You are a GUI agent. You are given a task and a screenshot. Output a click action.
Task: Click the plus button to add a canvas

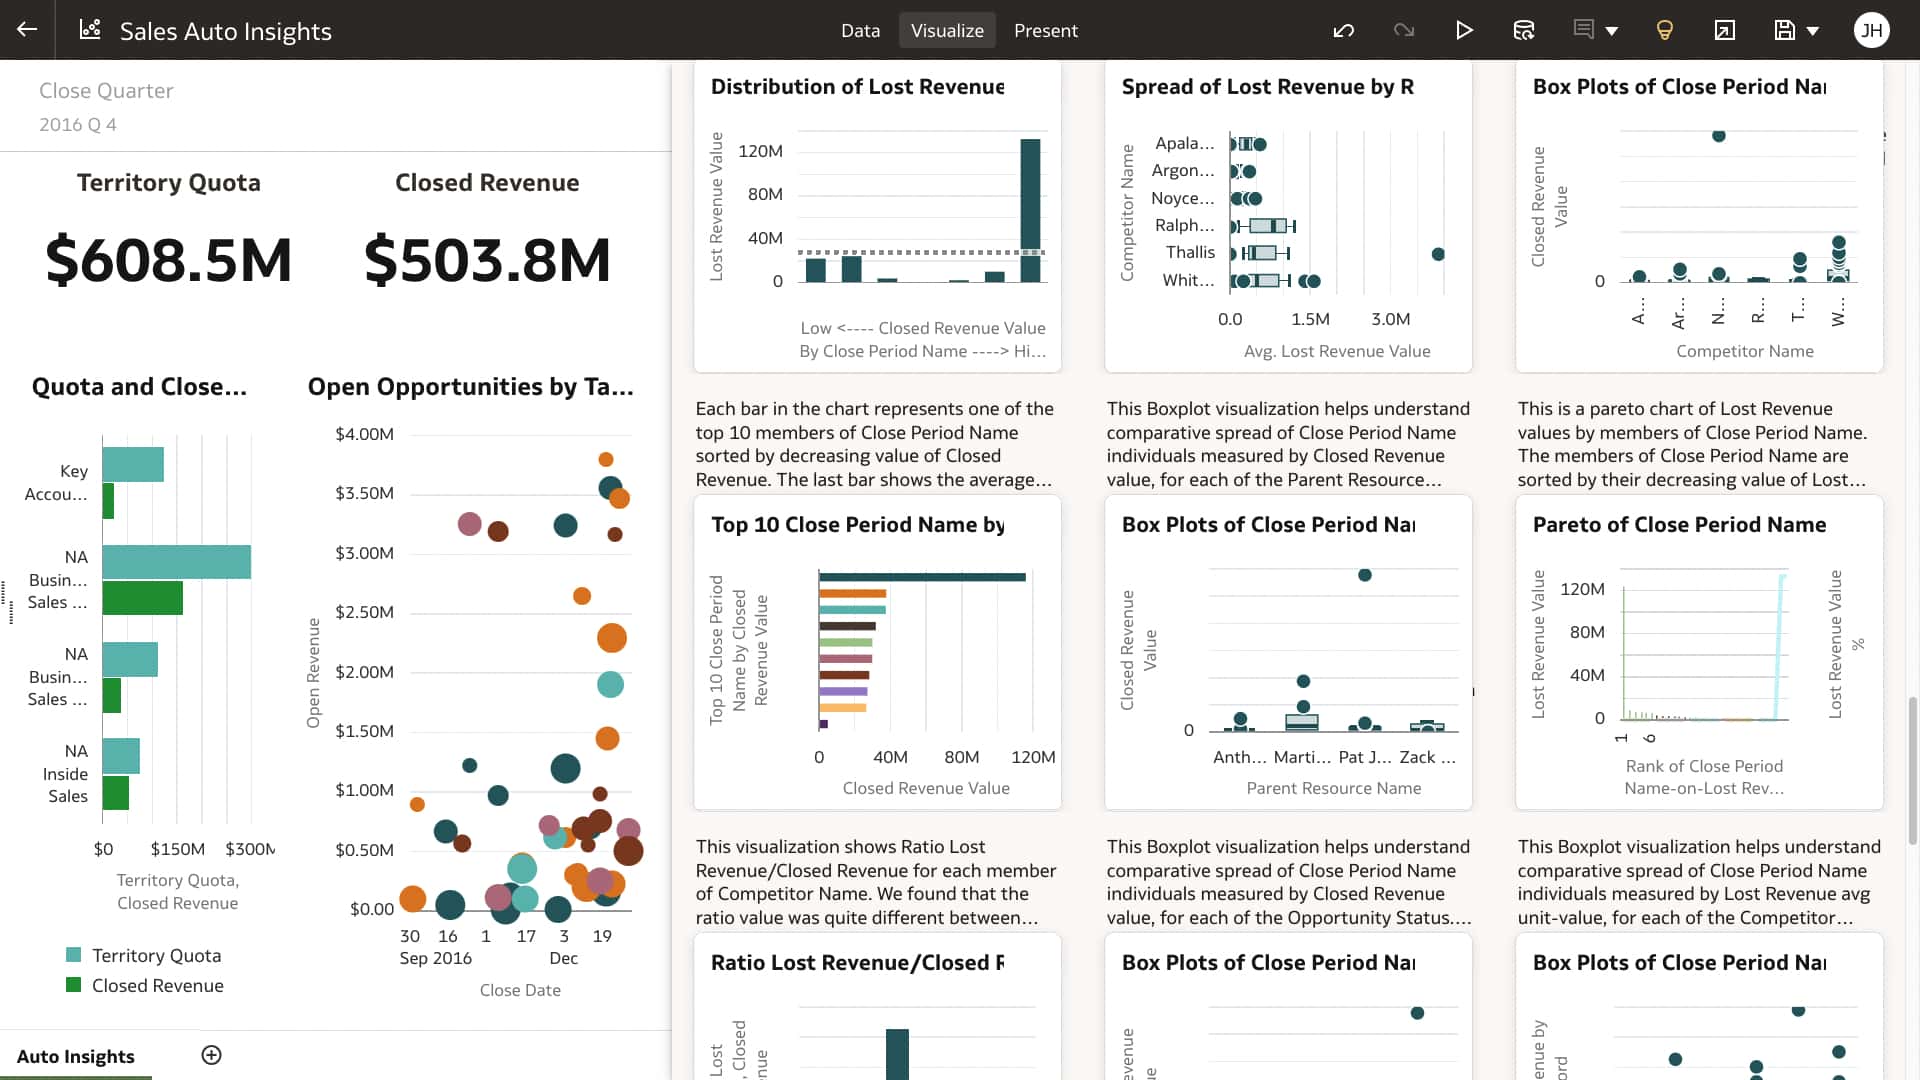click(x=211, y=1055)
